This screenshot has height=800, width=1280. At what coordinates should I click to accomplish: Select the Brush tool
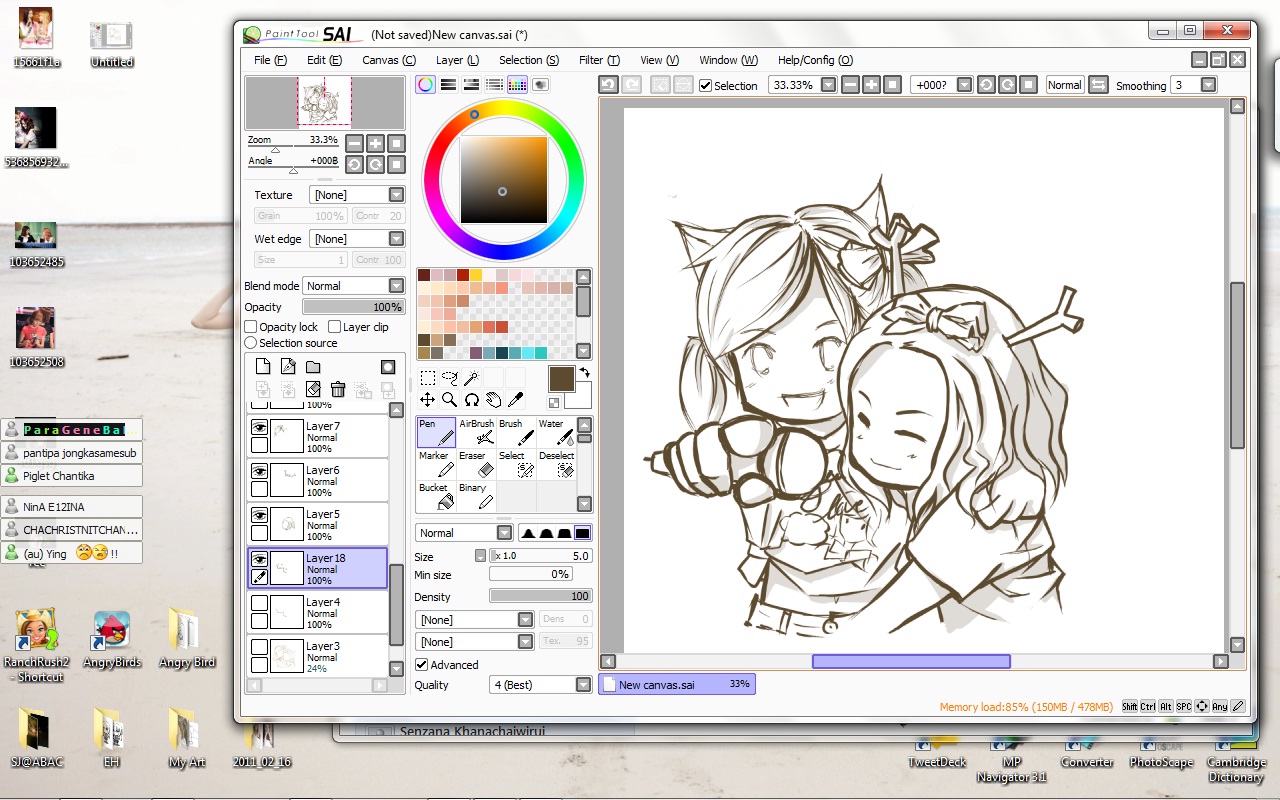(x=516, y=432)
